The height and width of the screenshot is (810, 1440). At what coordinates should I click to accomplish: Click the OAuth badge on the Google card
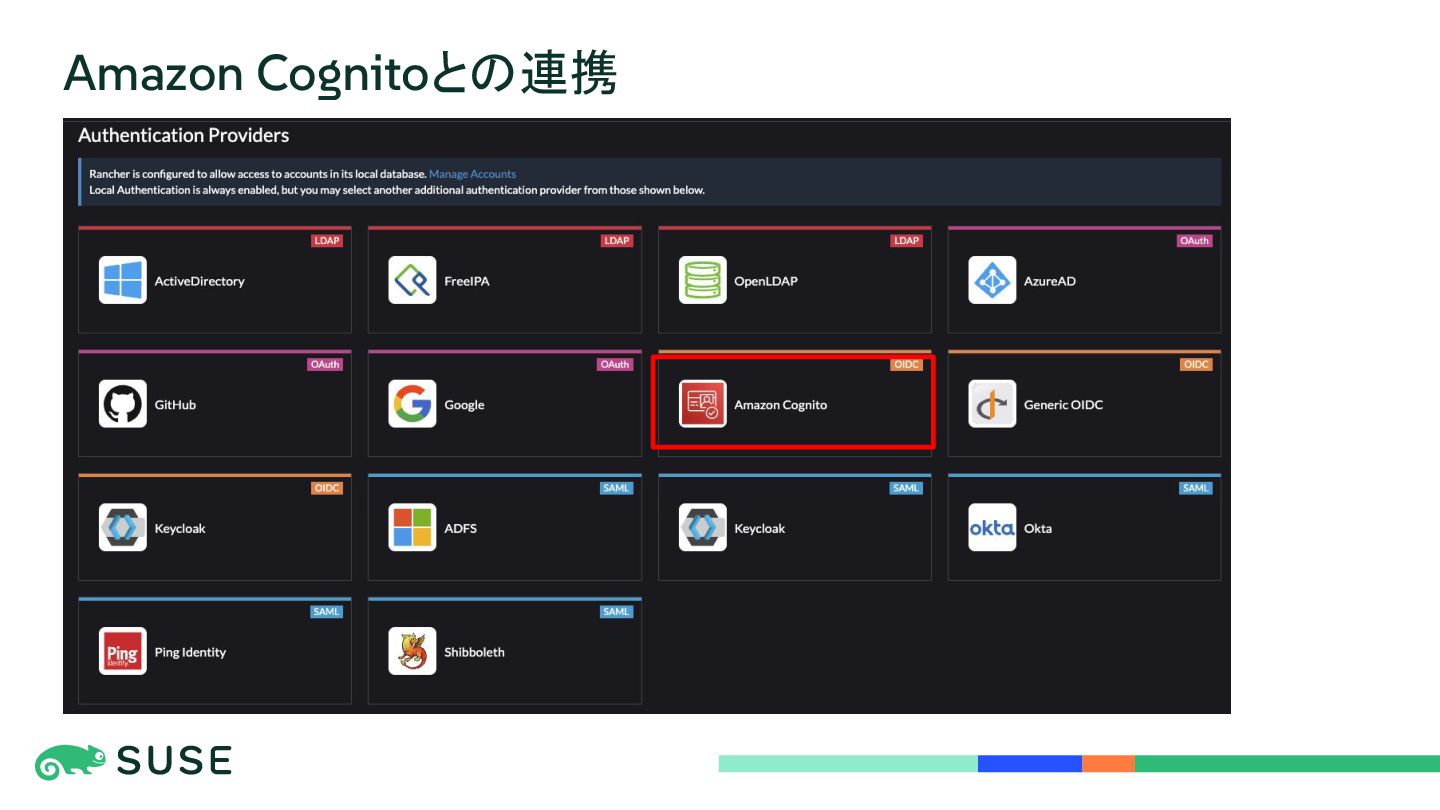(615, 364)
